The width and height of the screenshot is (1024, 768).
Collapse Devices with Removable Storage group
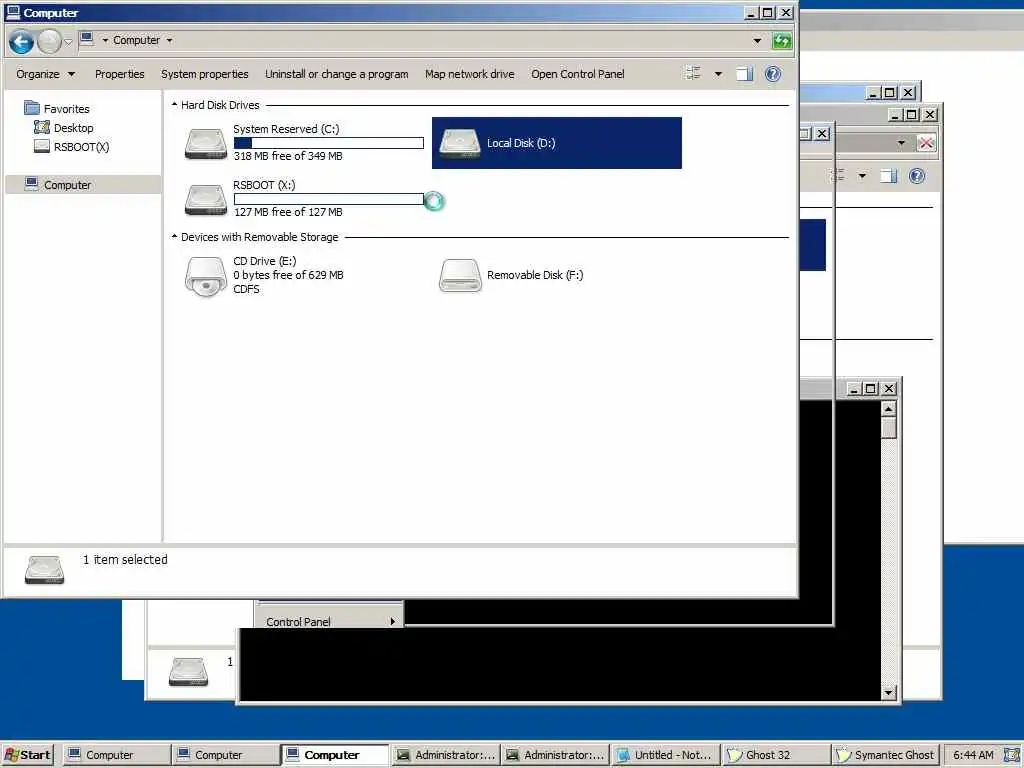tap(174, 236)
